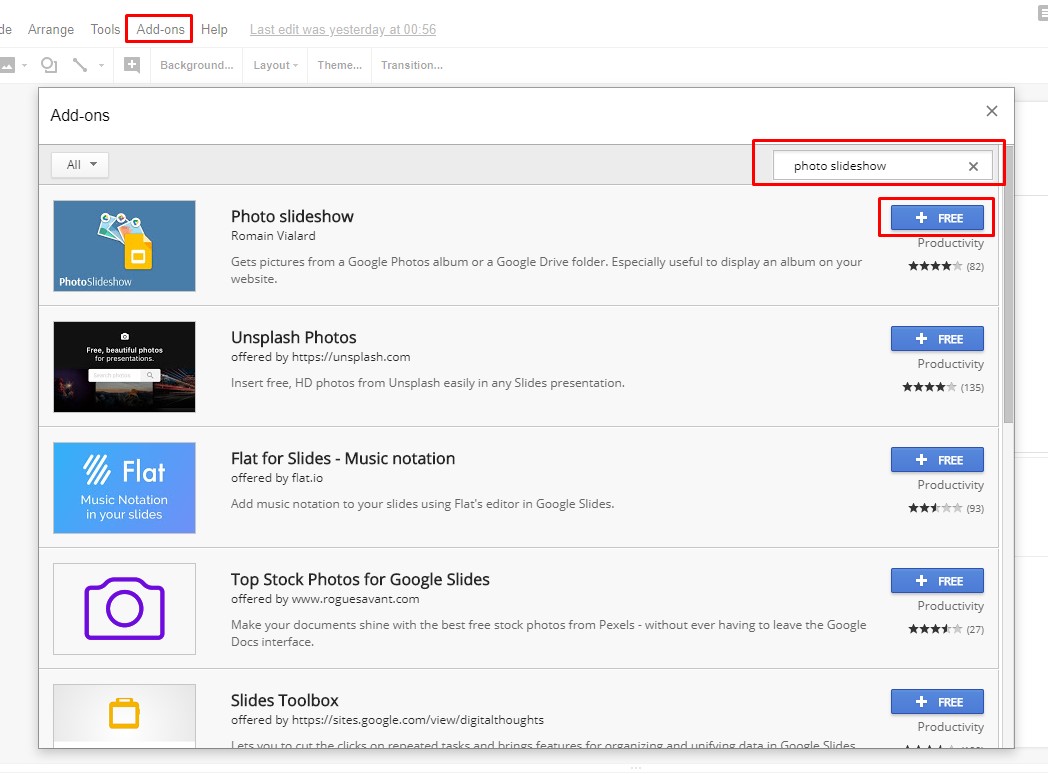
Task: Click offered by flat.io text
Action: [x=277, y=478]
